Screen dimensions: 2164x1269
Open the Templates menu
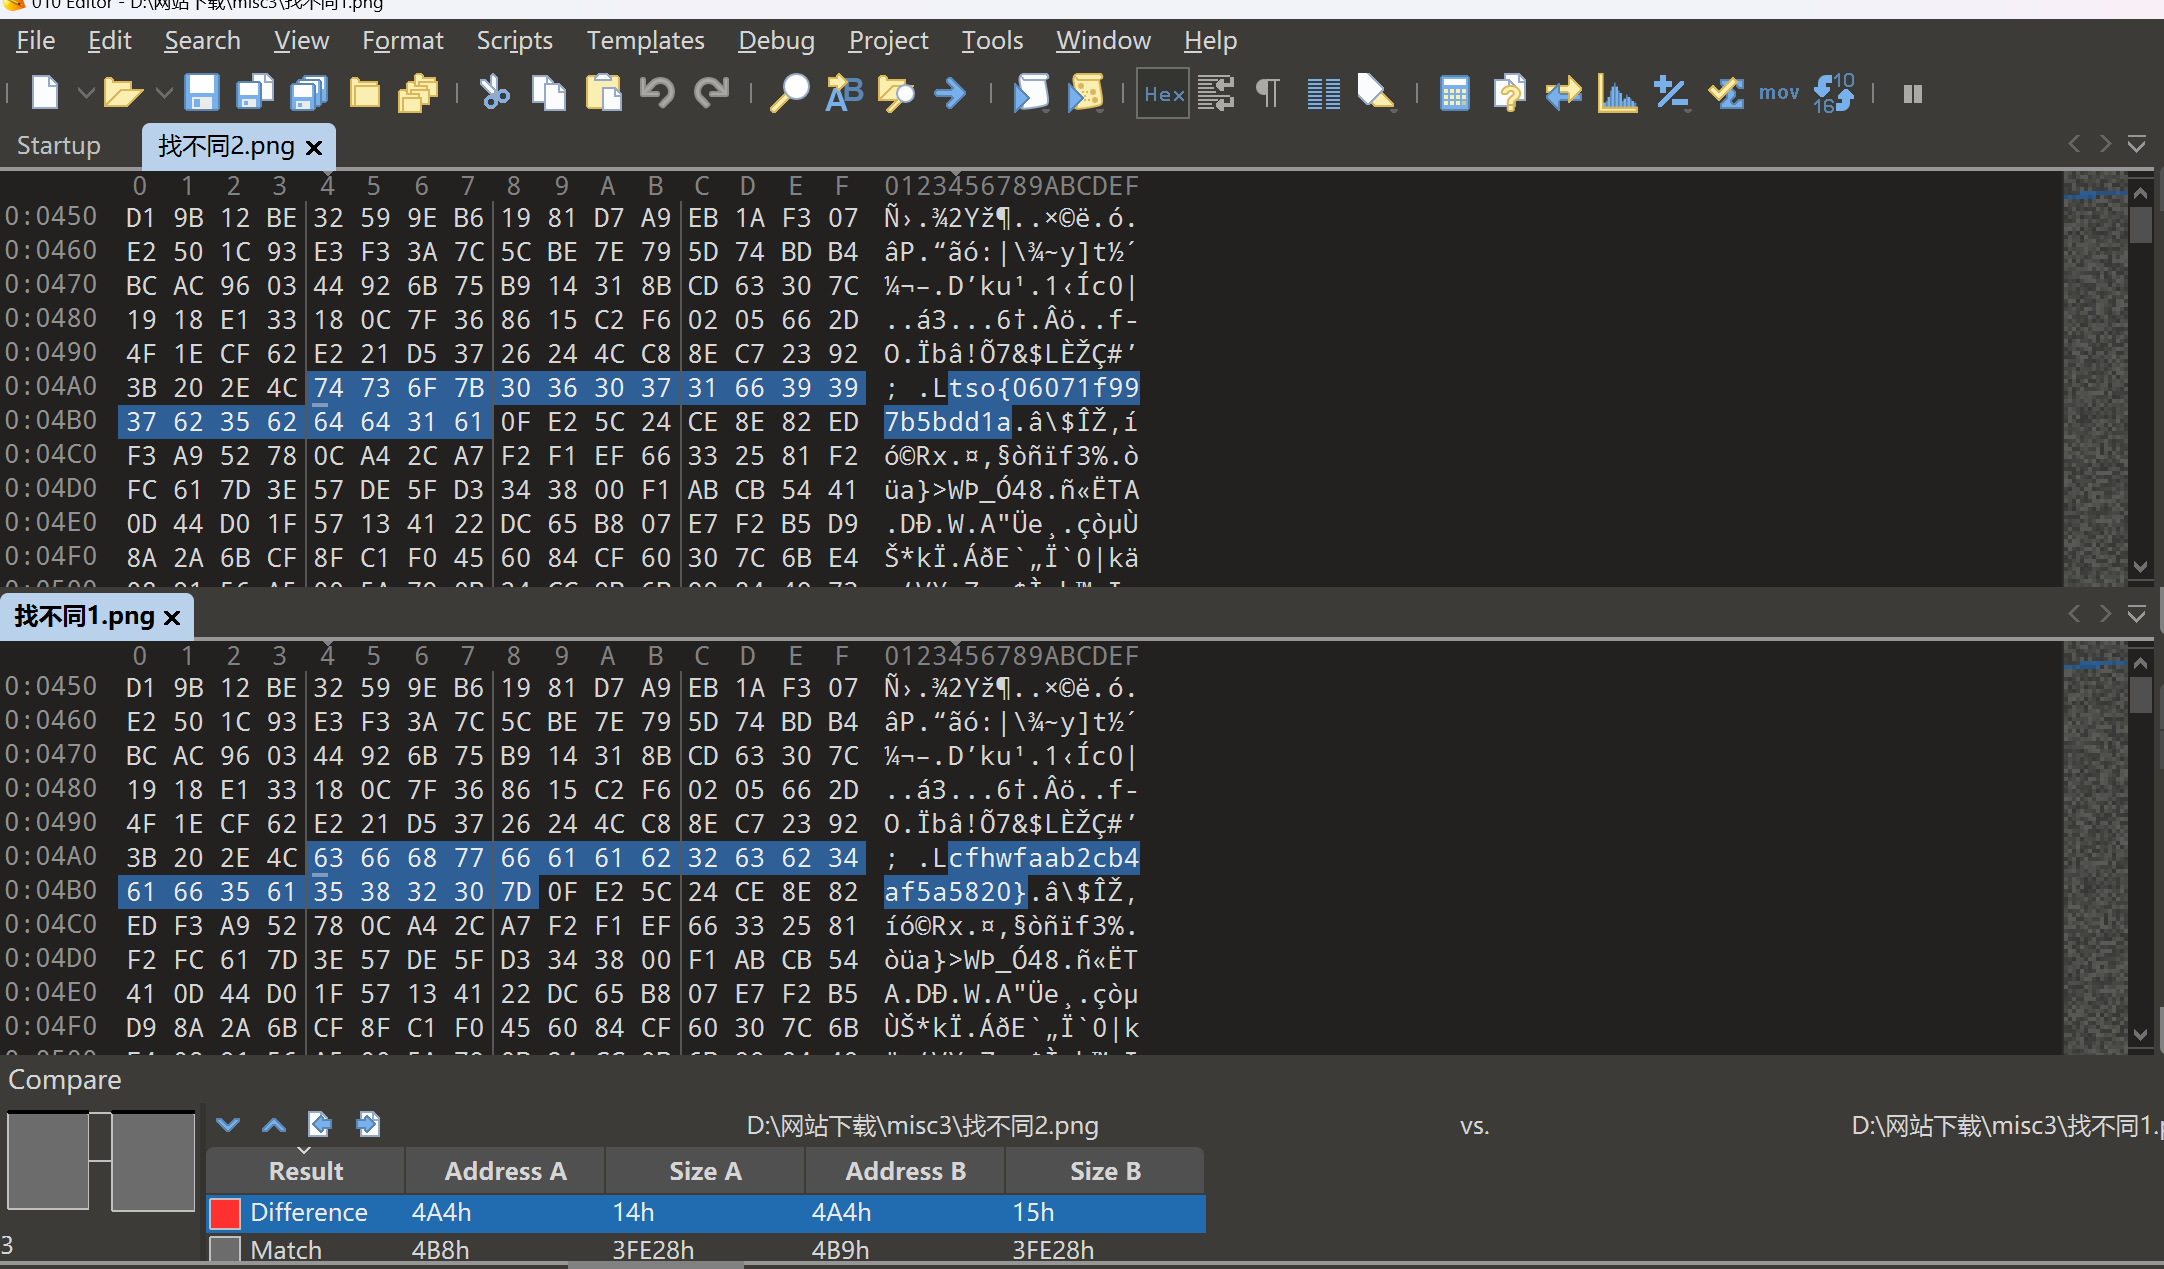coord(645,40)
